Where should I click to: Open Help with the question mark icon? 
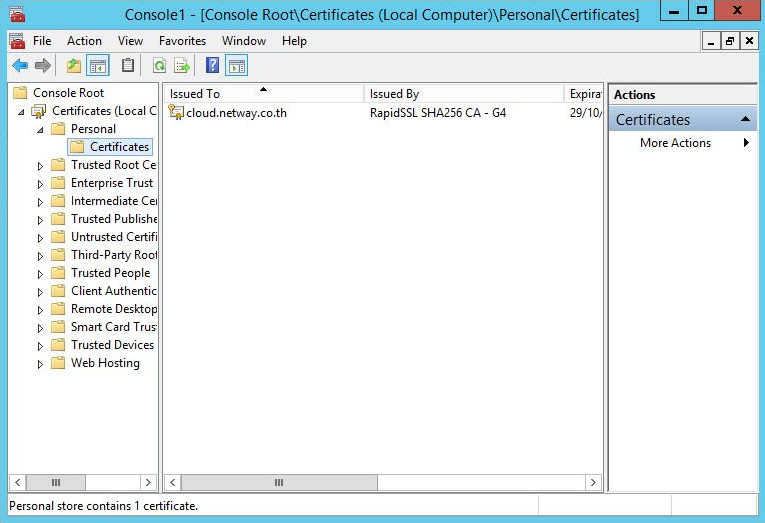(212, 66)
